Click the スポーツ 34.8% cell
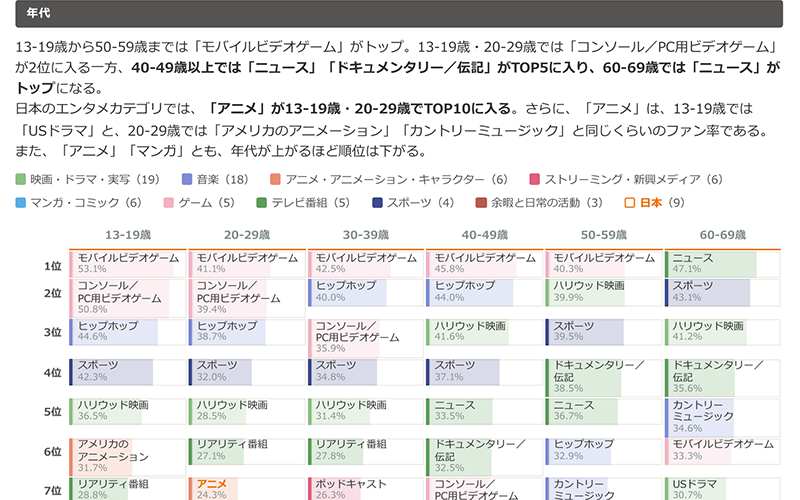Viewport: 800px width, 500px height. pyautogui.click(x=366, y=372)
